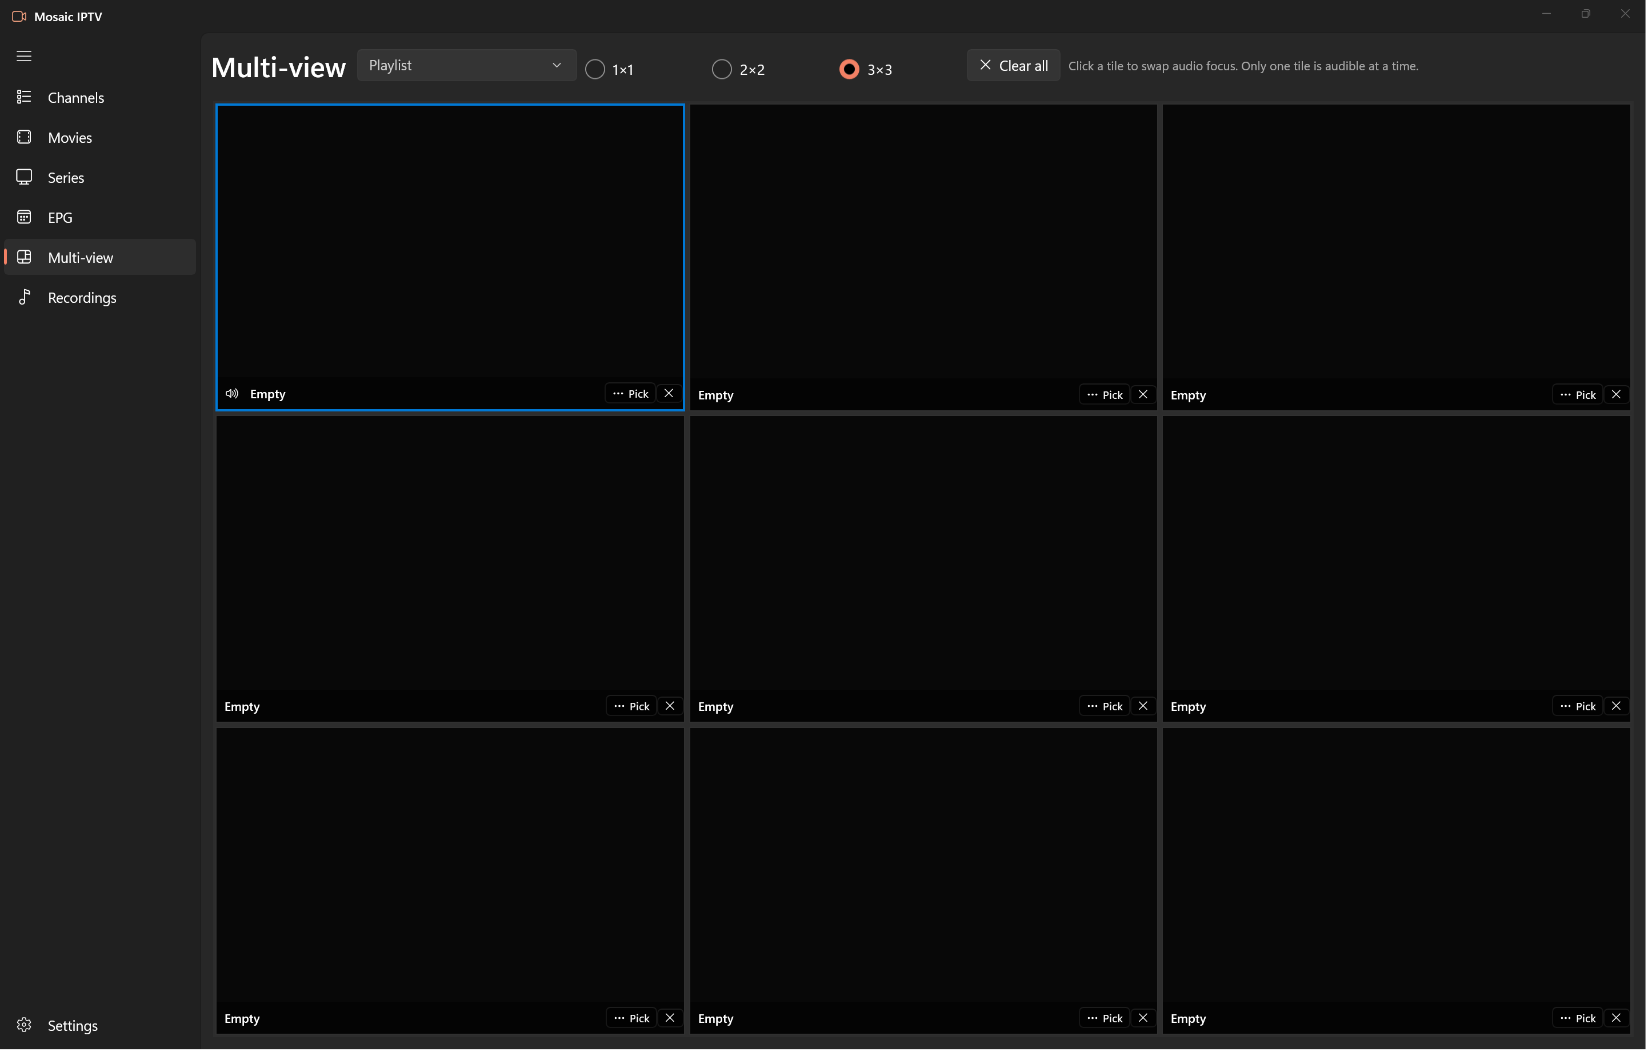Screen dimensions: 1646x1050
Task: Pick a channel for the center tile
Action: click(x=1104, y=706)
